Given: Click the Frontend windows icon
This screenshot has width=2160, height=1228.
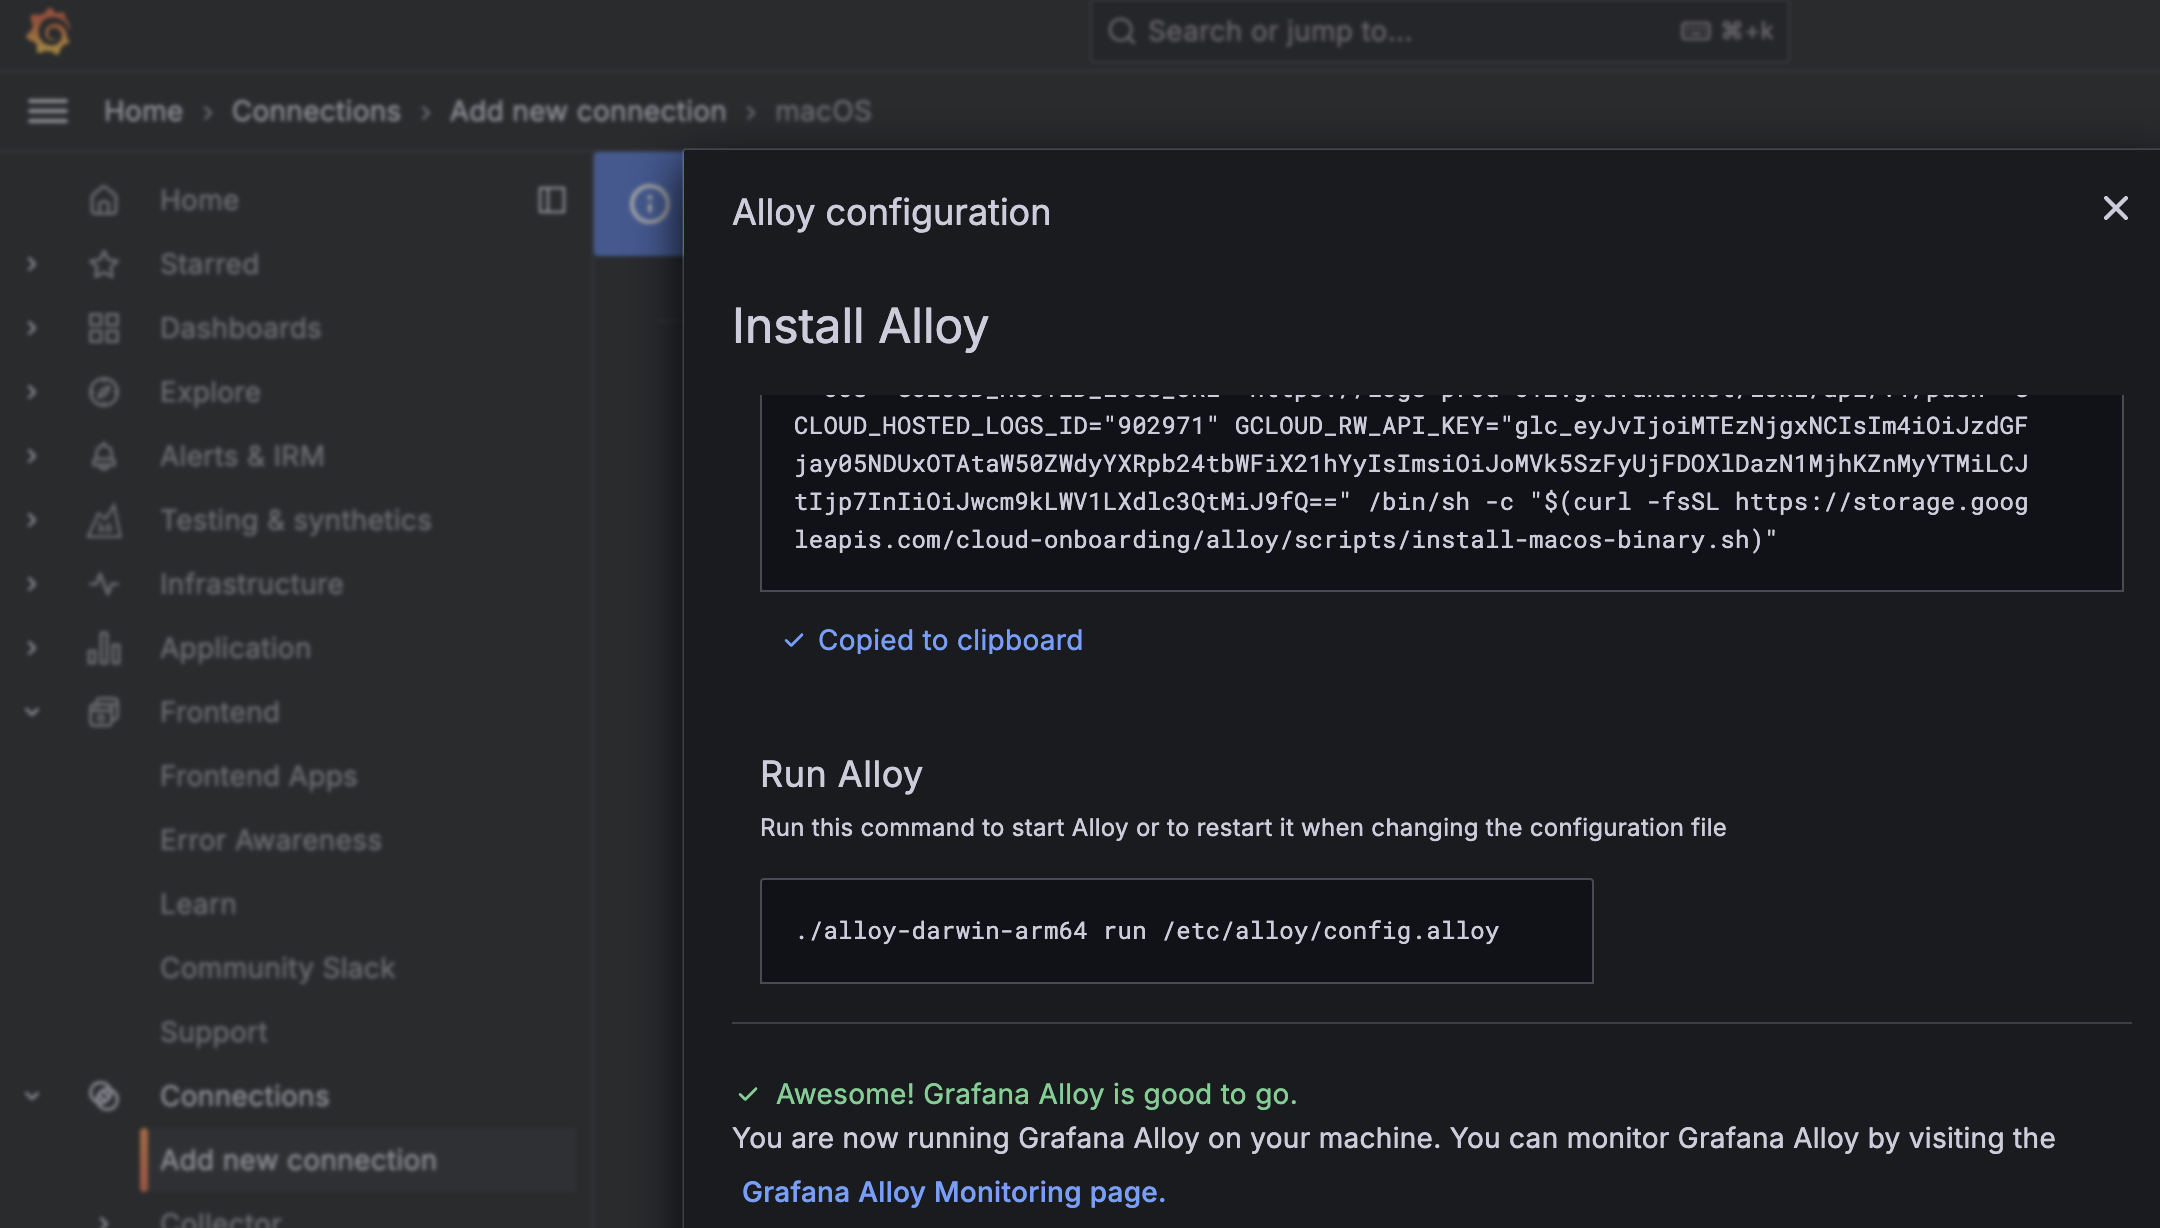Looking at the screenshot, I should click(104, 712).
